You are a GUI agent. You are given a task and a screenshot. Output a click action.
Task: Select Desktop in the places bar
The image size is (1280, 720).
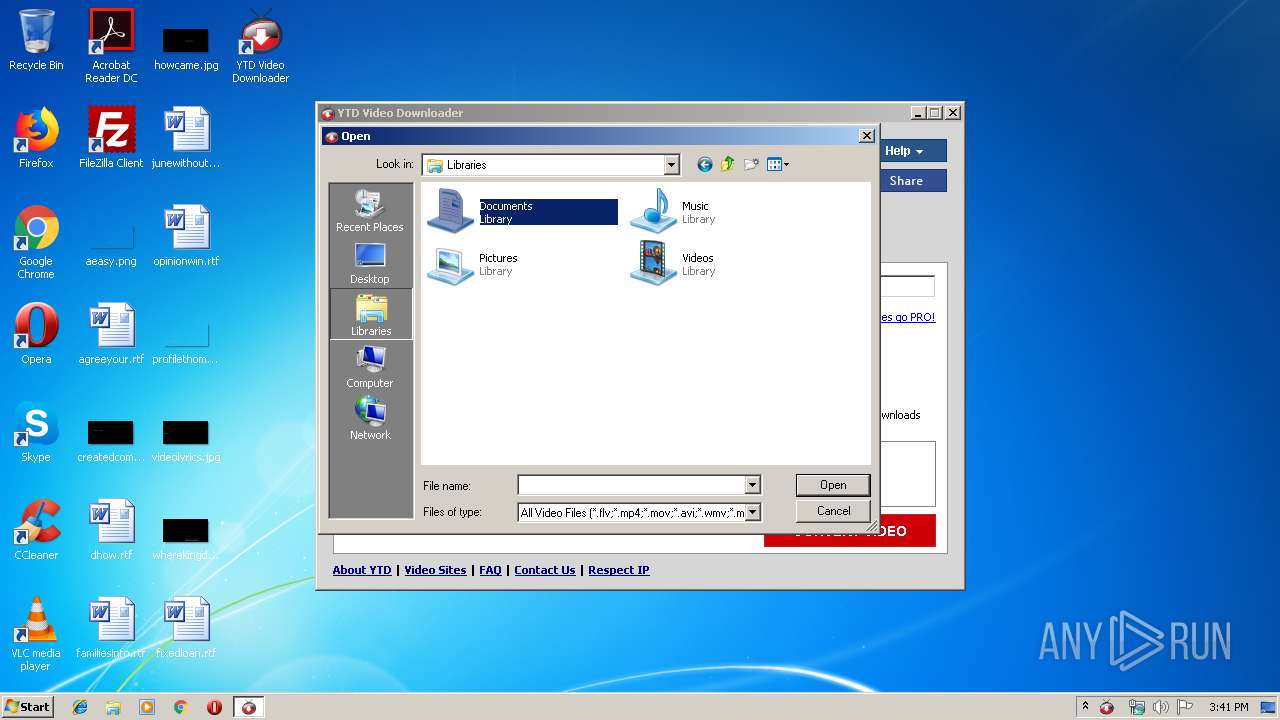click(370, 263)
